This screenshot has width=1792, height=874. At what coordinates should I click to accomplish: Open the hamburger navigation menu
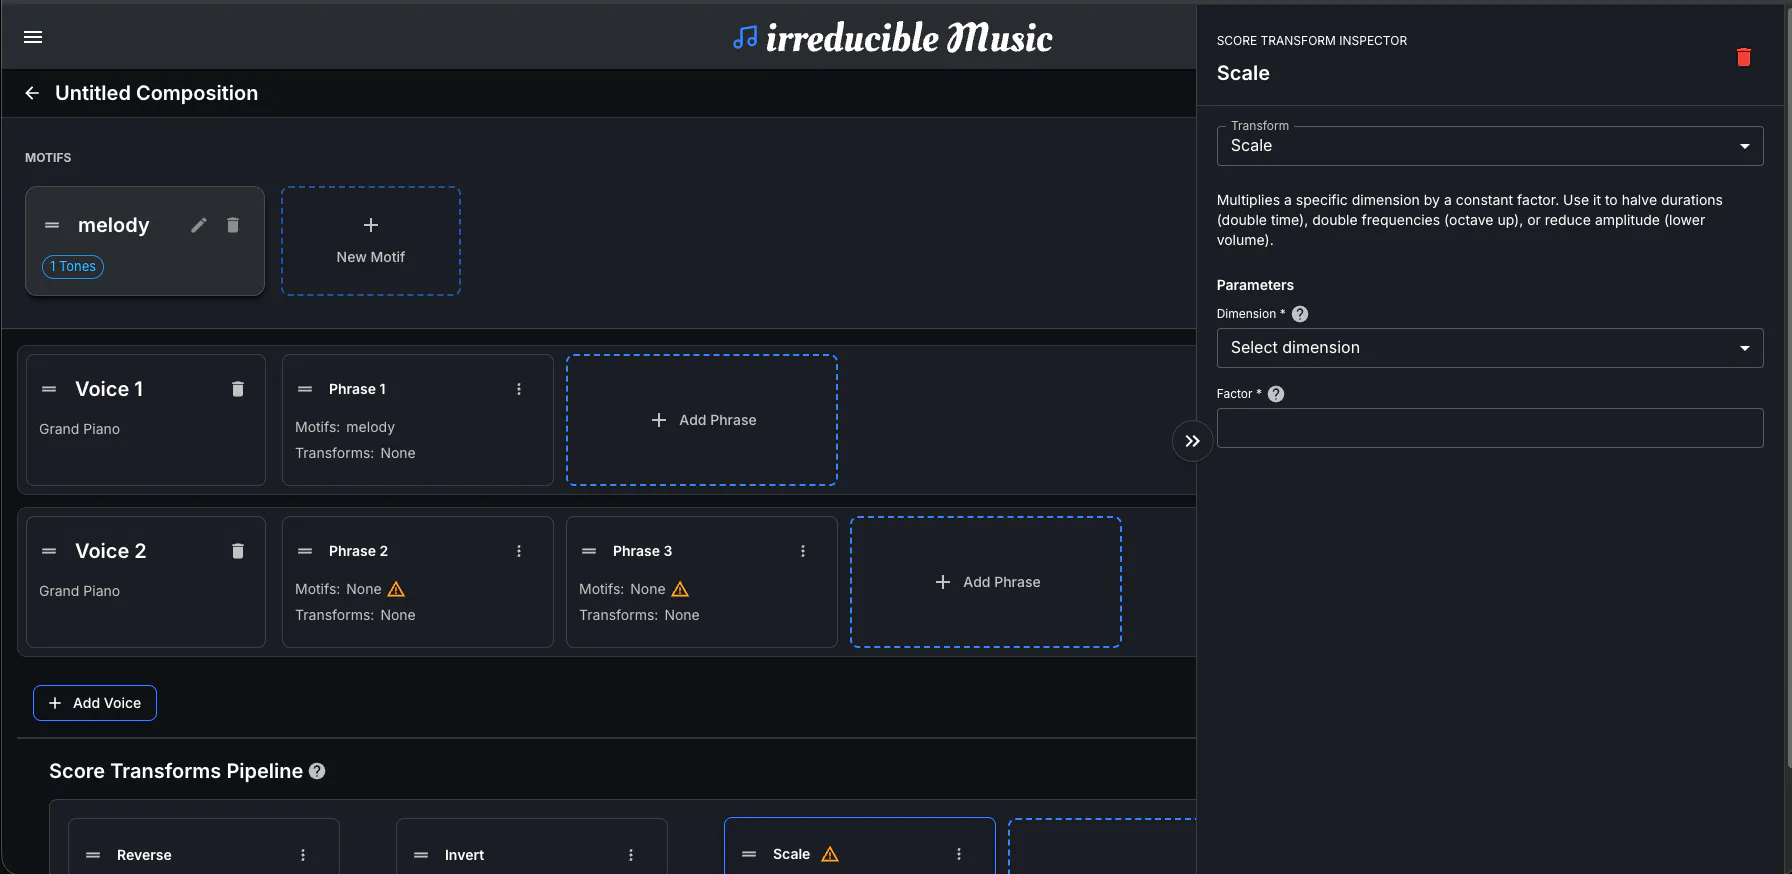33,37
